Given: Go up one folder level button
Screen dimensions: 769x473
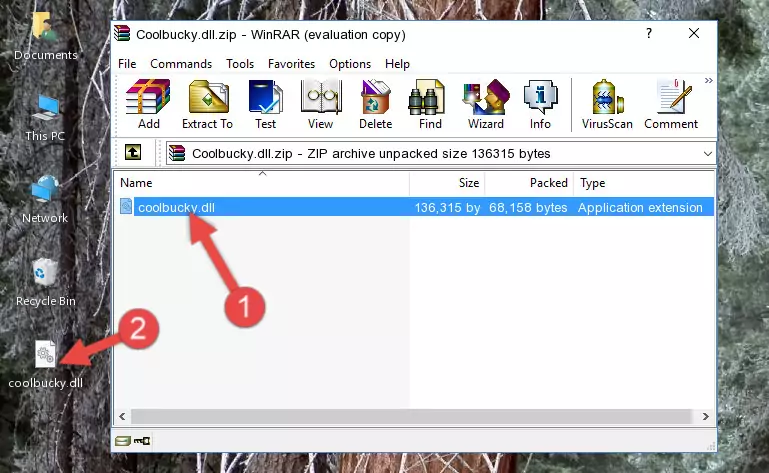Looking at the screenshot, I should (x=133, y=153).
